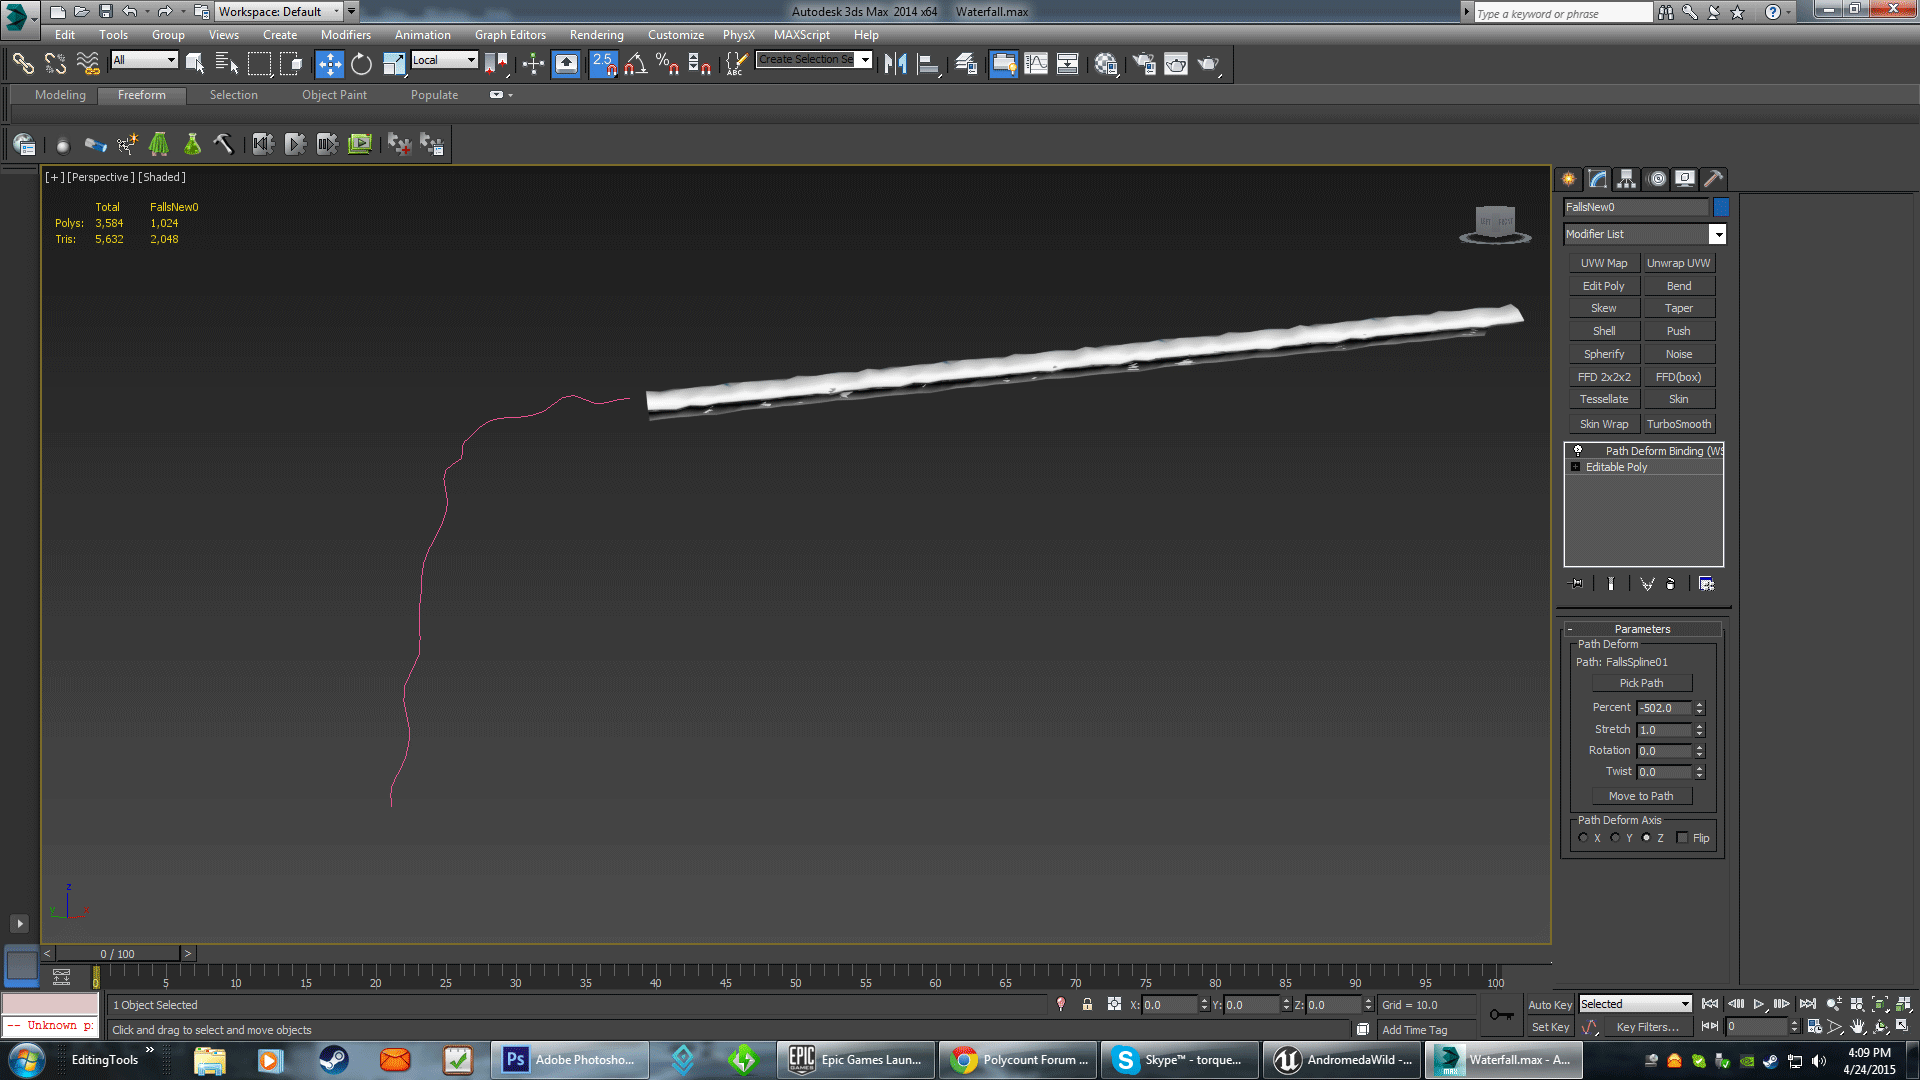Open the Material Editor icon
This screenshot has height=1080, width=1920.
pos(1105,64)
